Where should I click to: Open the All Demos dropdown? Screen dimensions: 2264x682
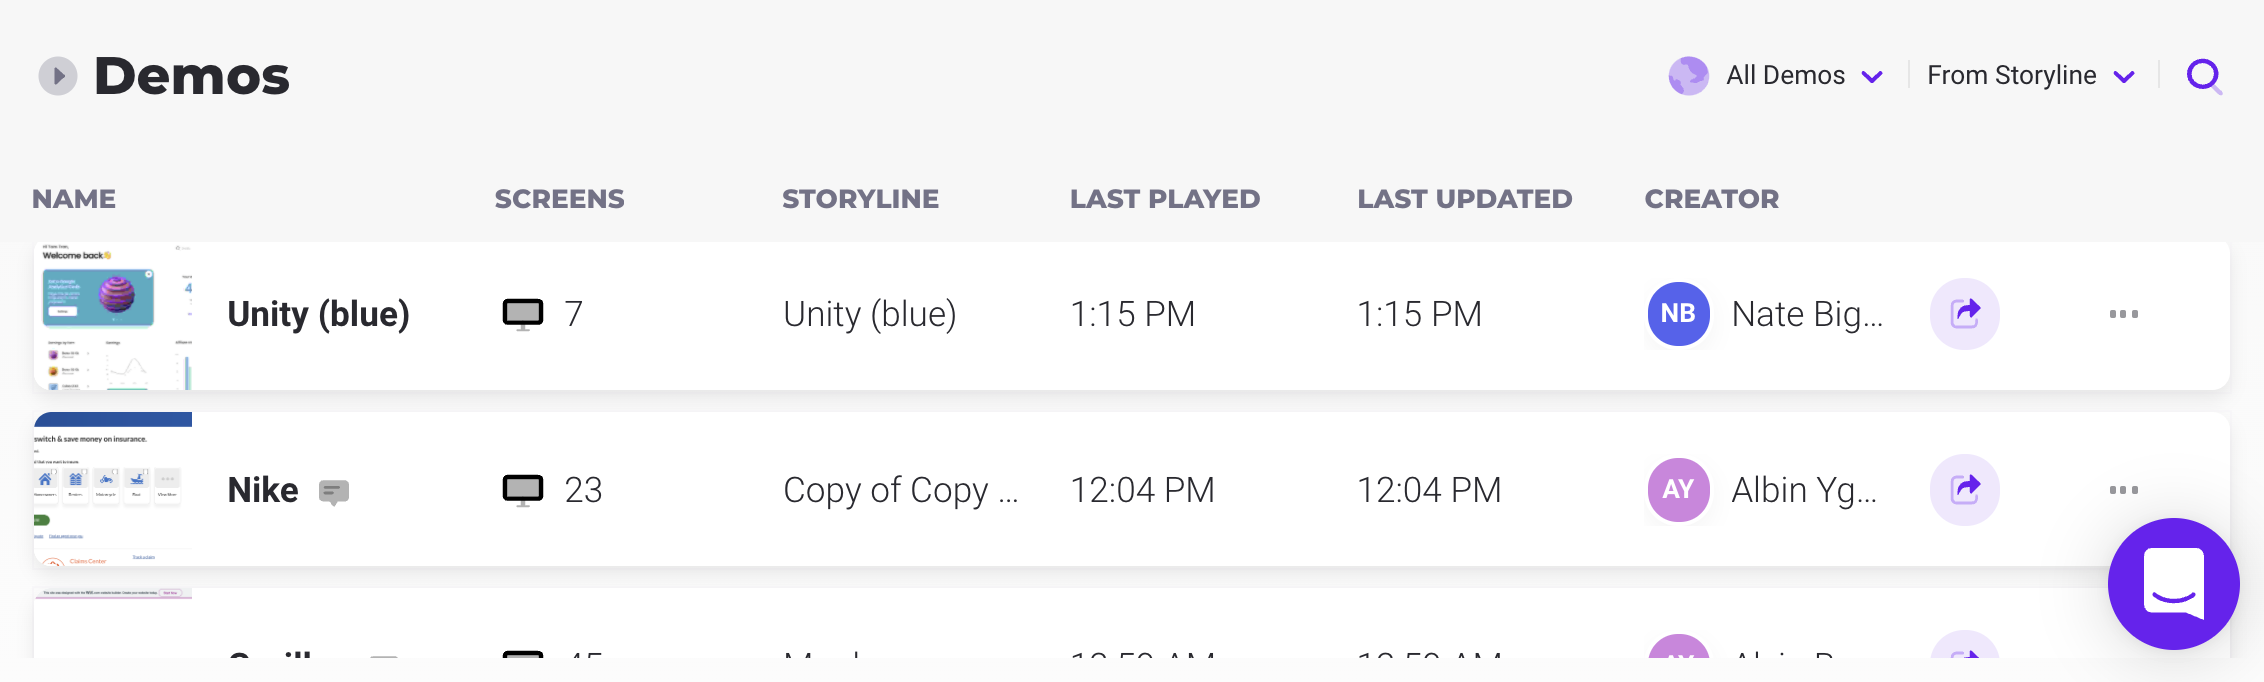pyautogui.click(x=1785, y=76)
